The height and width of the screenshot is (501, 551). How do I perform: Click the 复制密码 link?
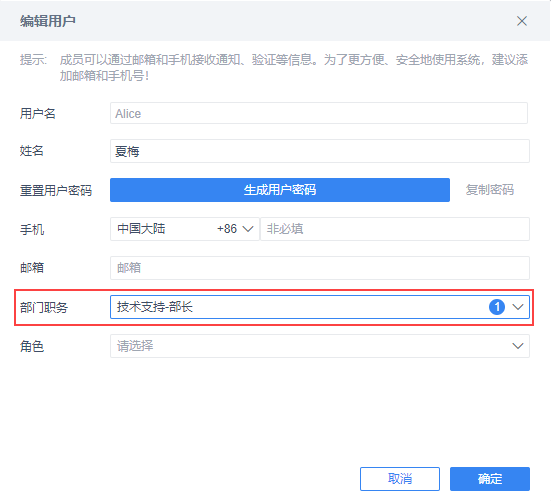tap(490, 190)
